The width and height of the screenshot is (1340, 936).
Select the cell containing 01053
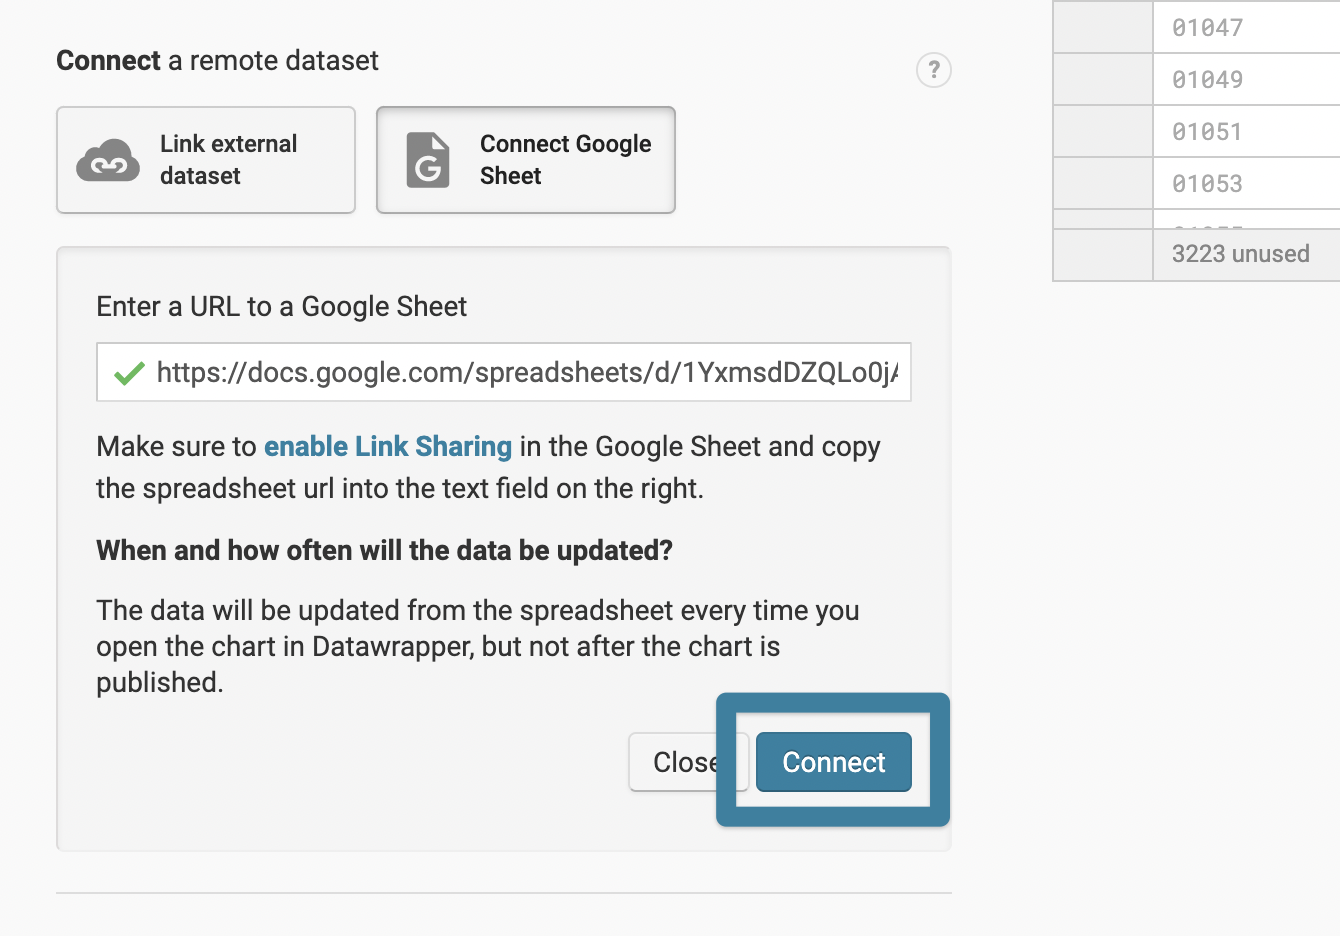click(1245, 183)
